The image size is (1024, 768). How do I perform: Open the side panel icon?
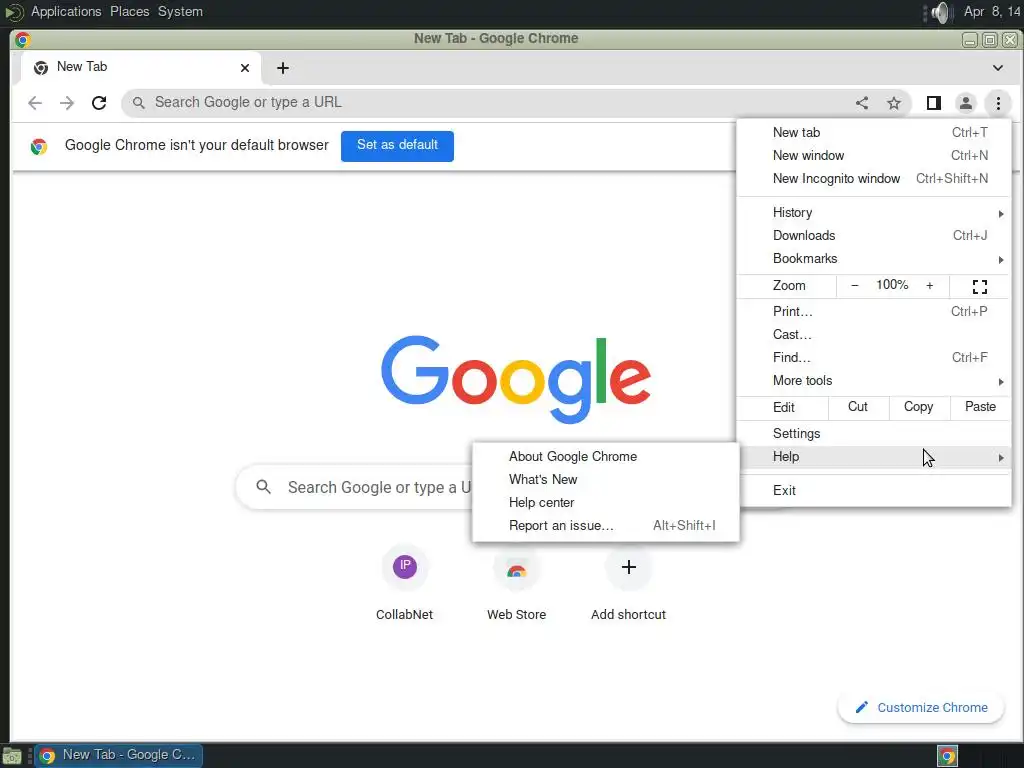934,103
